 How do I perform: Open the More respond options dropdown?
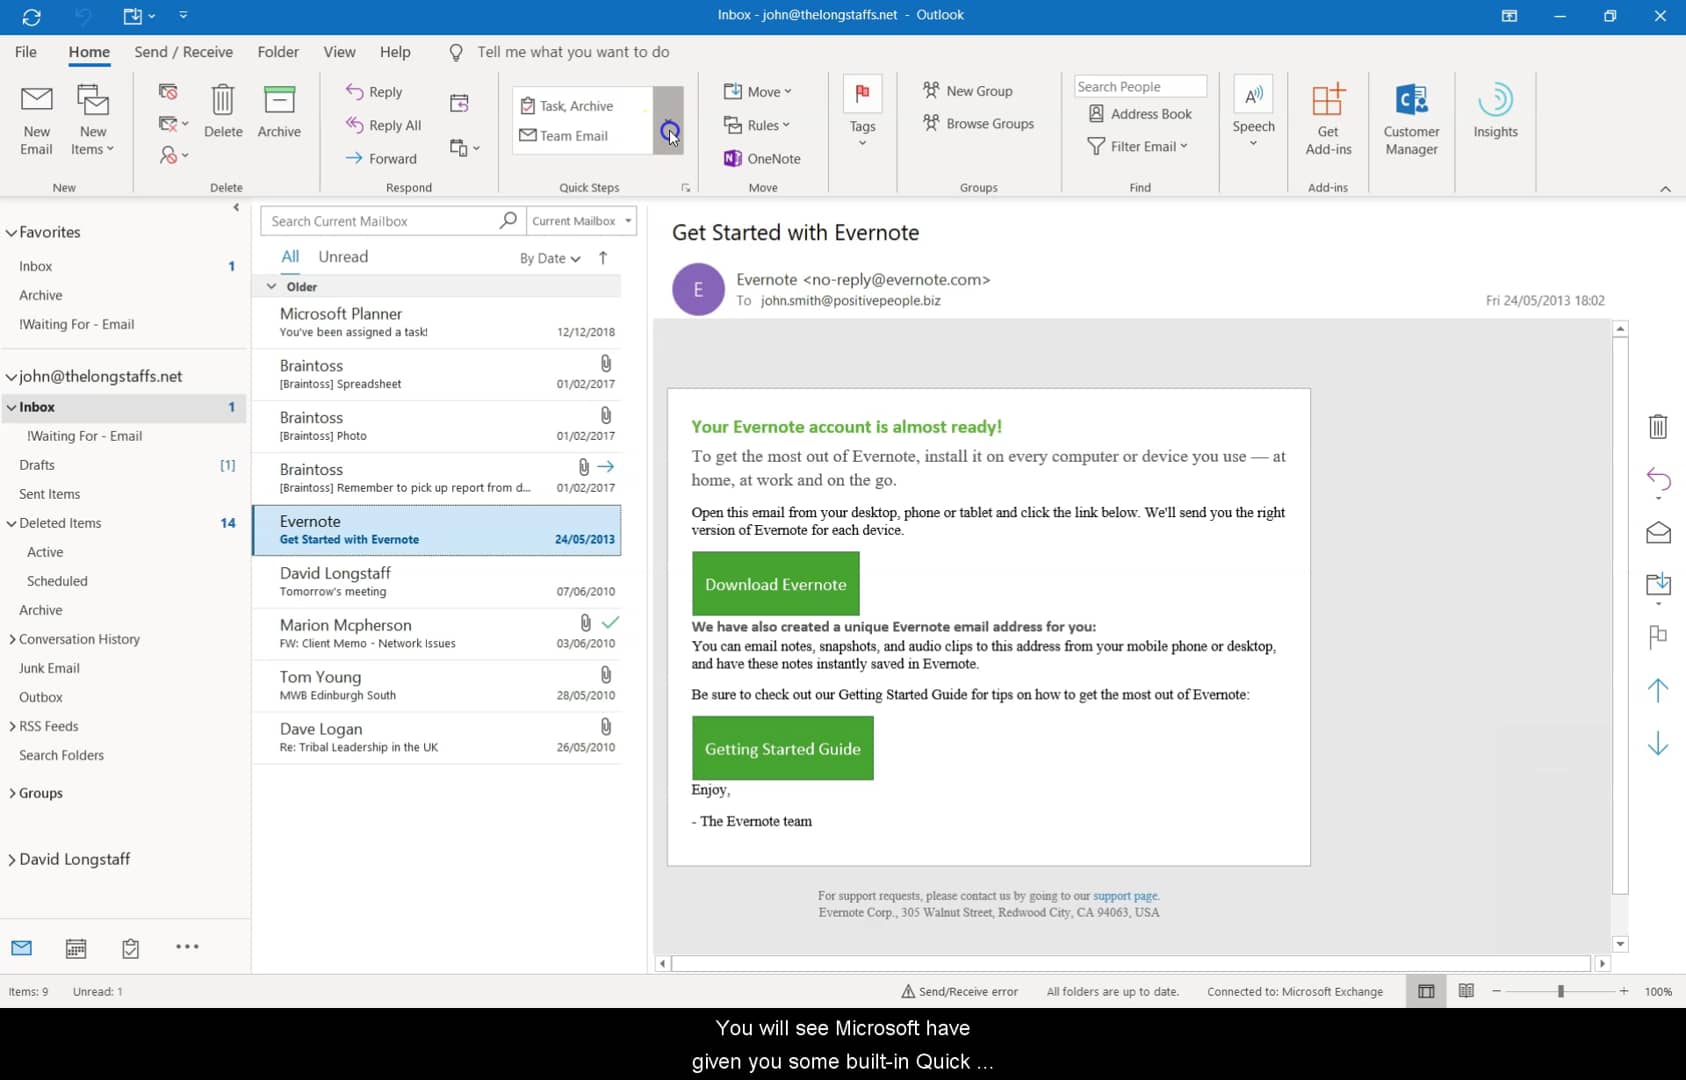(x=465, y=148)
